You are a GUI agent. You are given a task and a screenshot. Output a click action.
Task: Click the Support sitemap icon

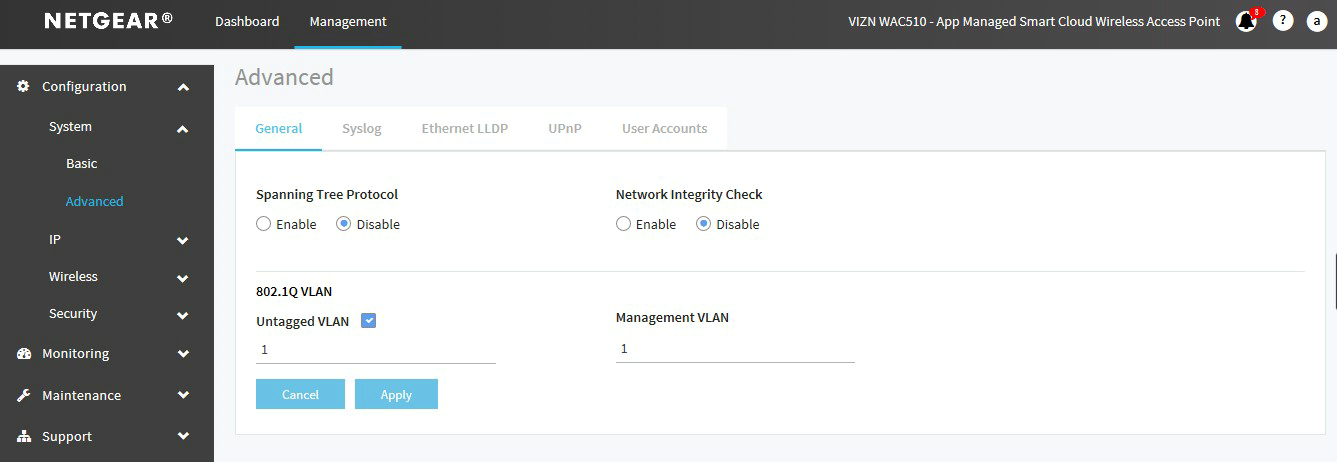23,437
